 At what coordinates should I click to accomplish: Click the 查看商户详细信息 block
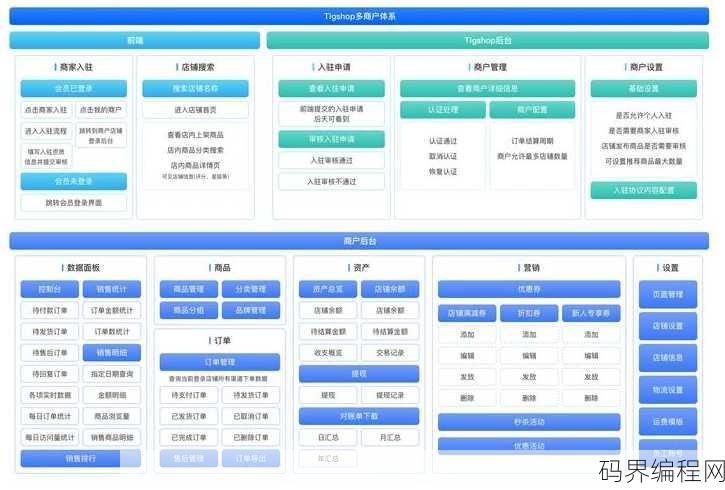point(487,88)
